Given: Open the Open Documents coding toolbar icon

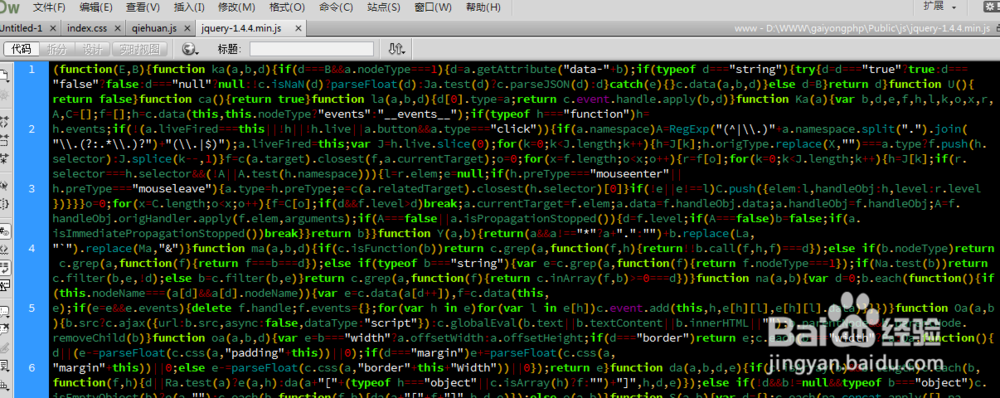Looking at the screenshot, I should [4, 75].
